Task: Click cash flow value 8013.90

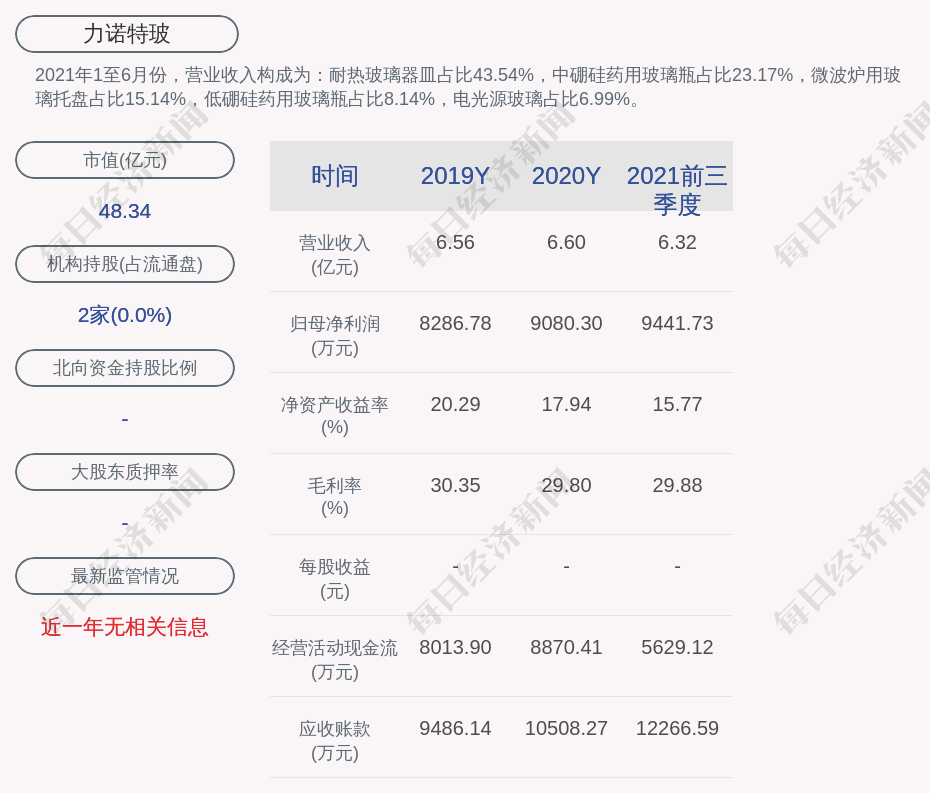Action: click(455, 647)
